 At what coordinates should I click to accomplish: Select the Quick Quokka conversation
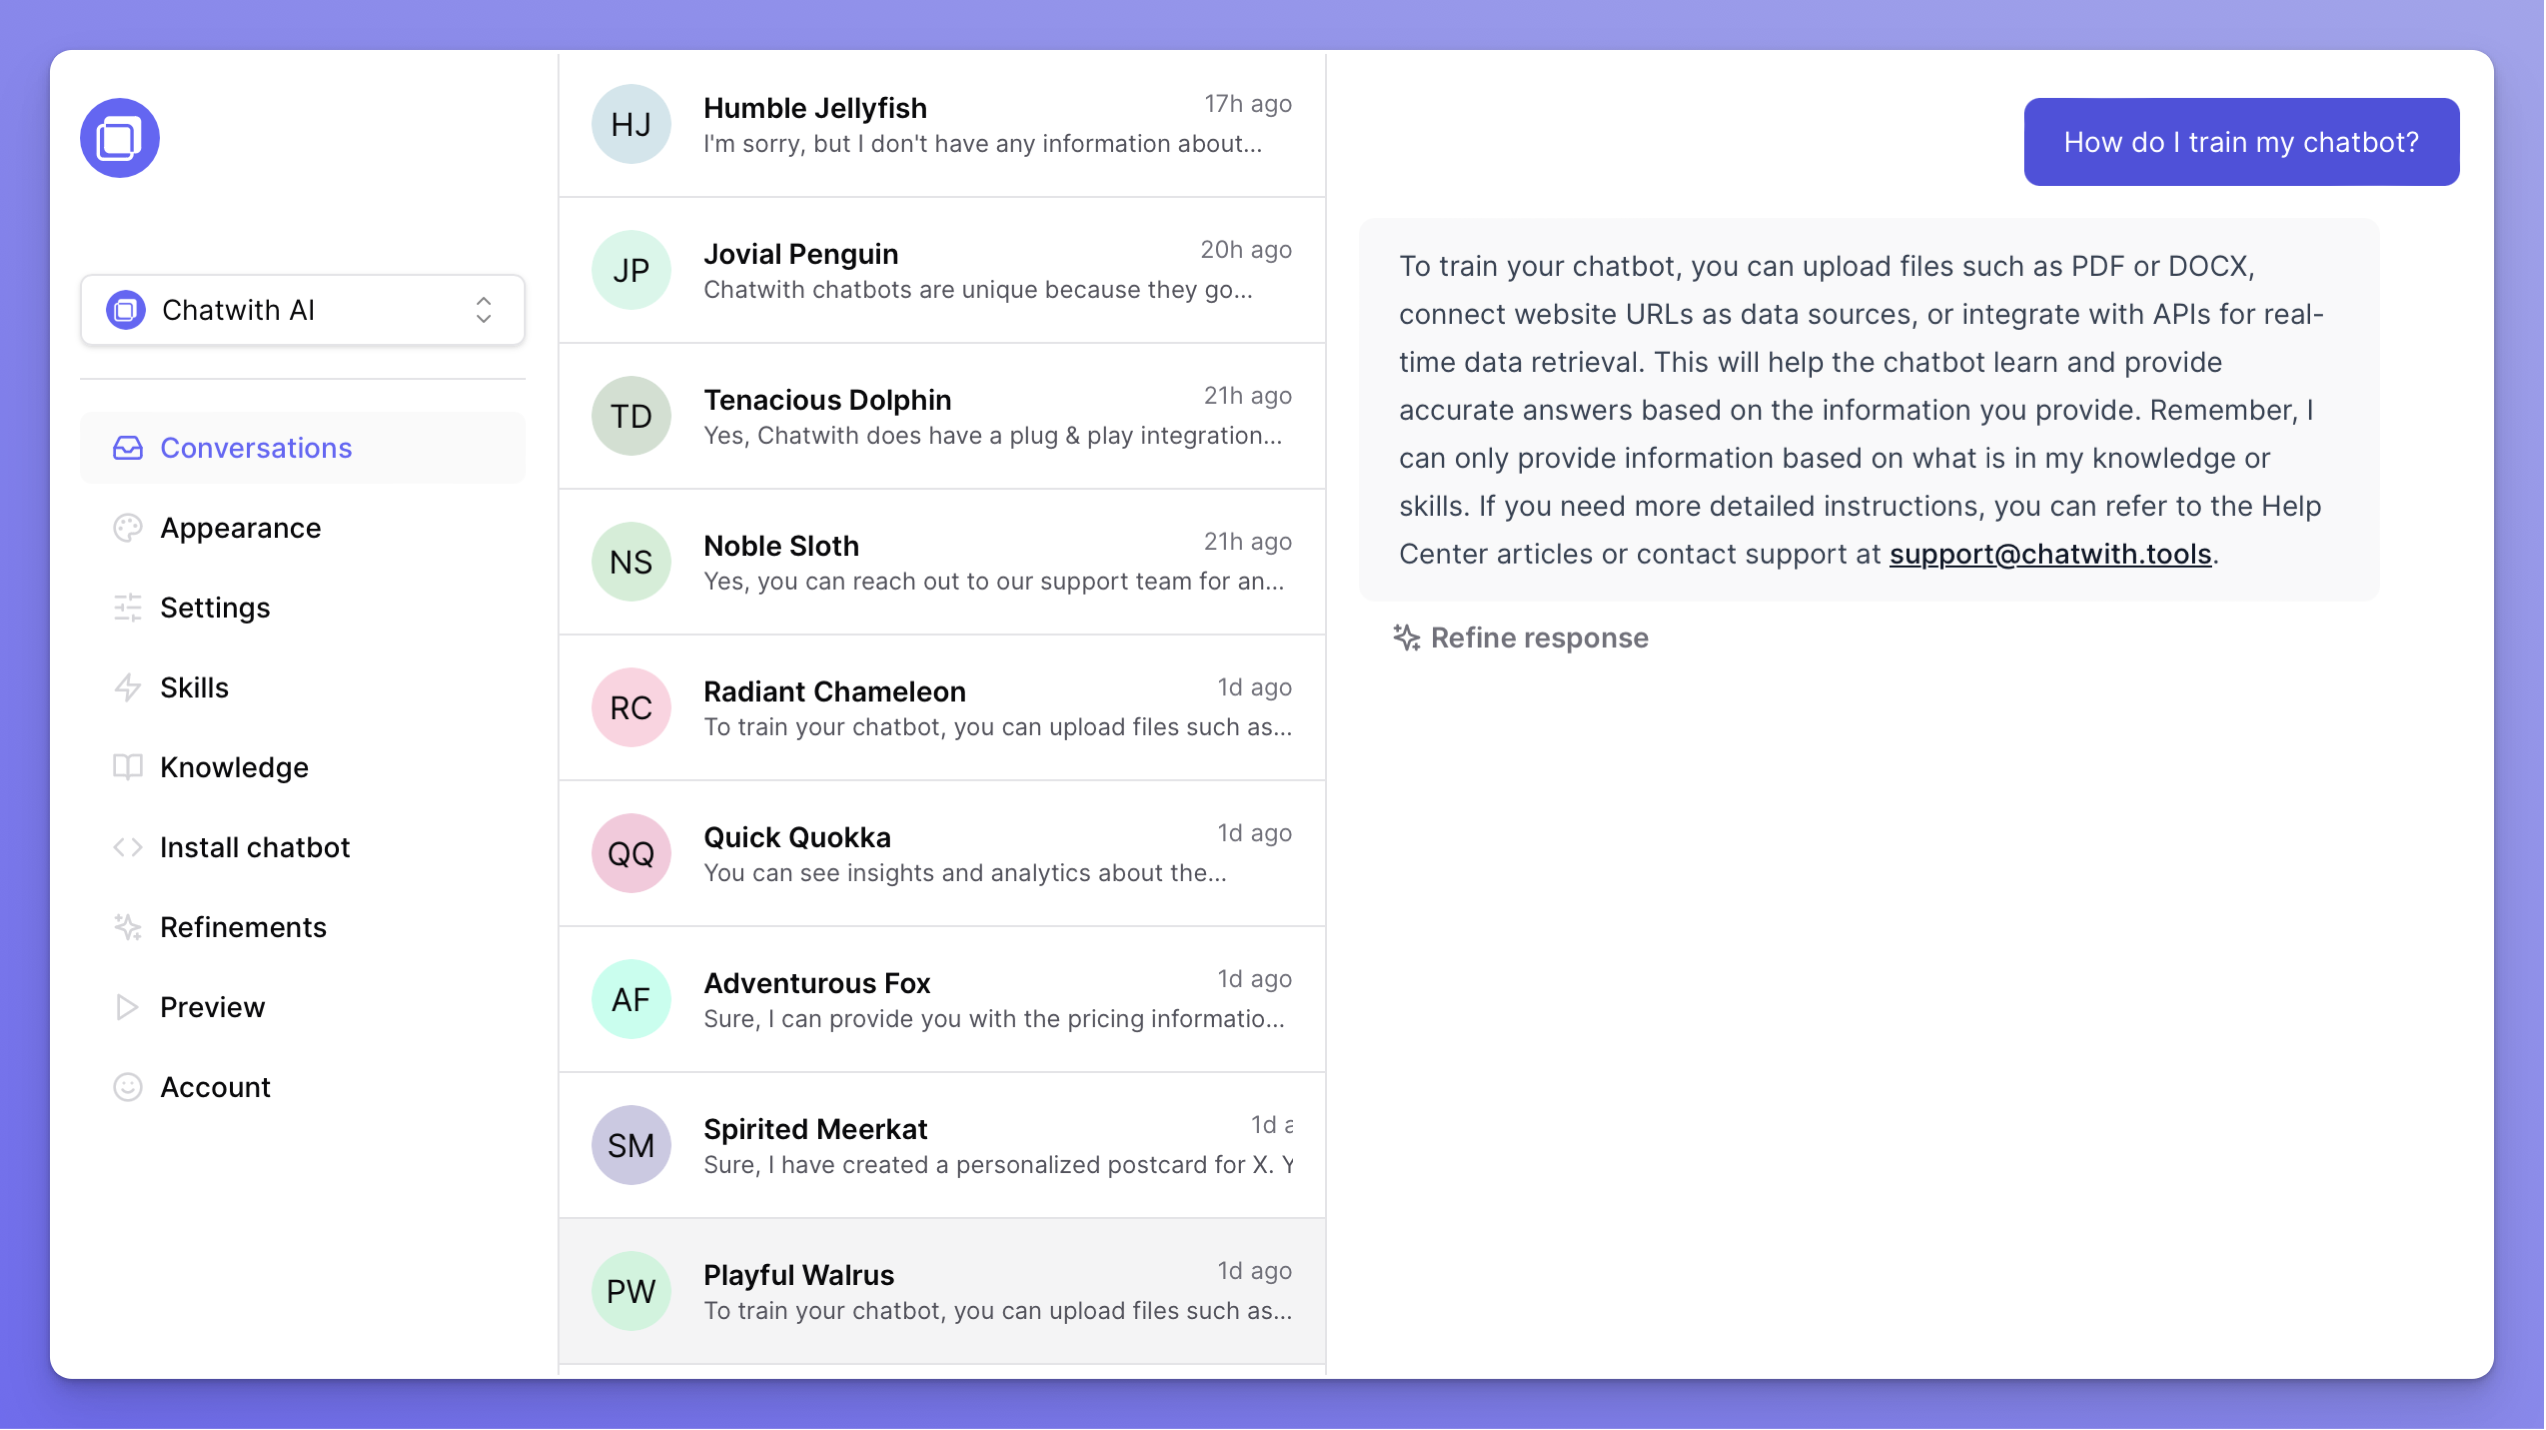tap(942, 854)
